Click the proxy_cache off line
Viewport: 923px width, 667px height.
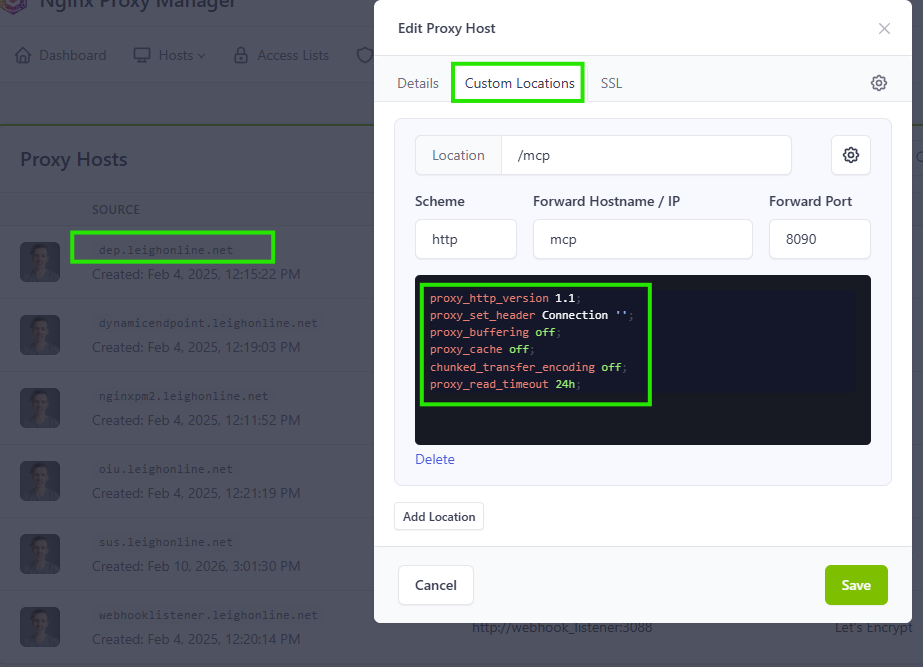[482, 350]
